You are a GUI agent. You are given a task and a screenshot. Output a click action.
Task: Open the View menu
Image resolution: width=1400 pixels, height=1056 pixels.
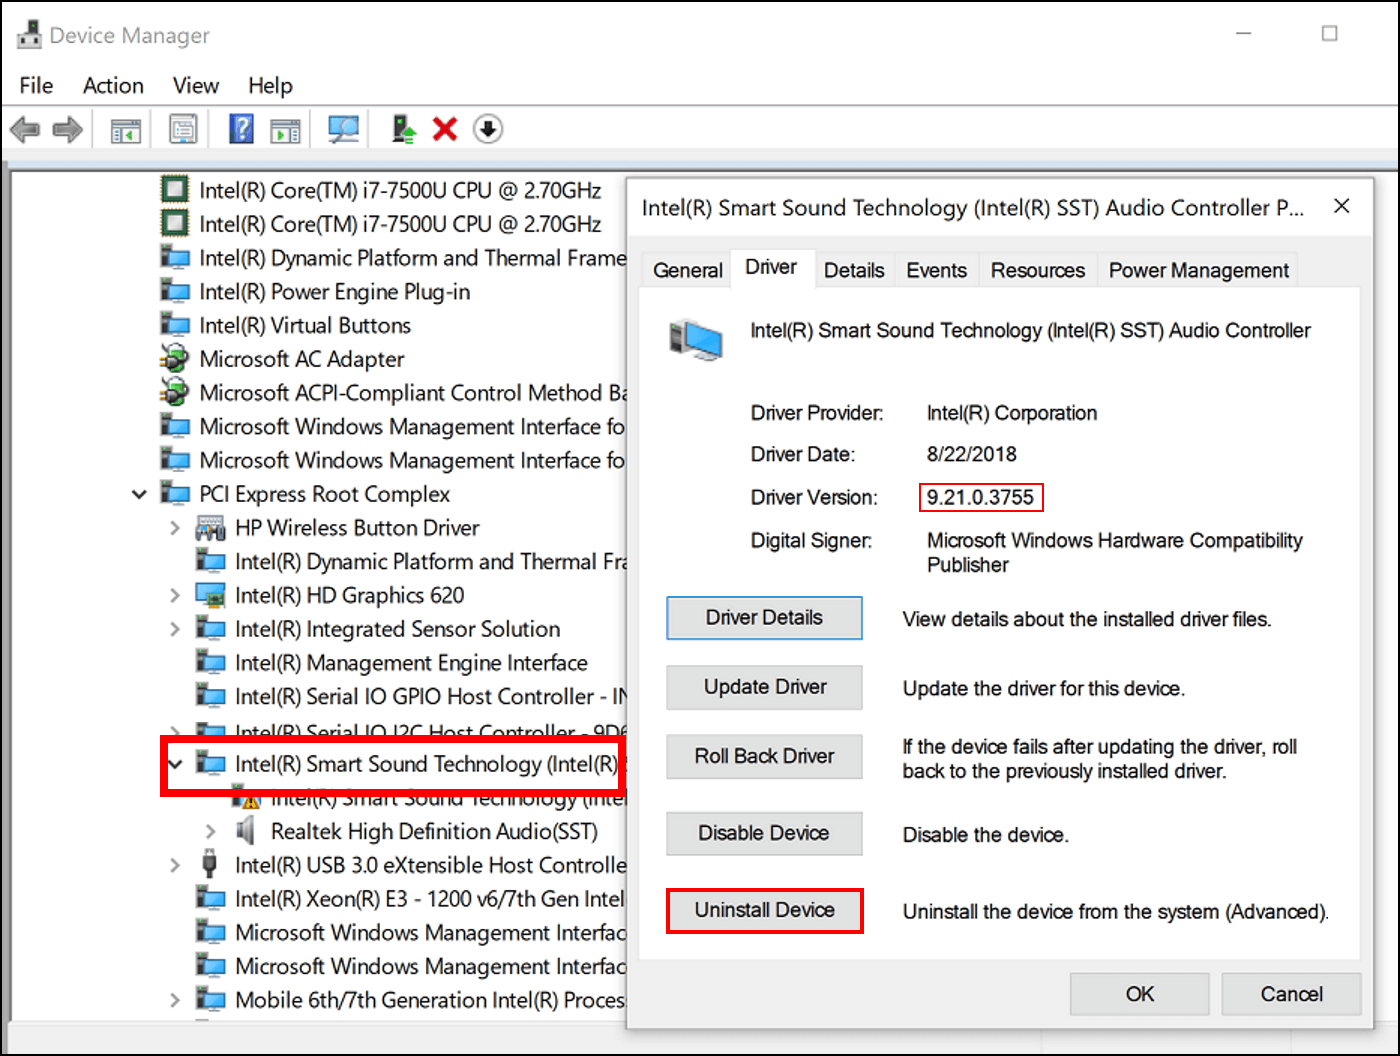(195, 86)
